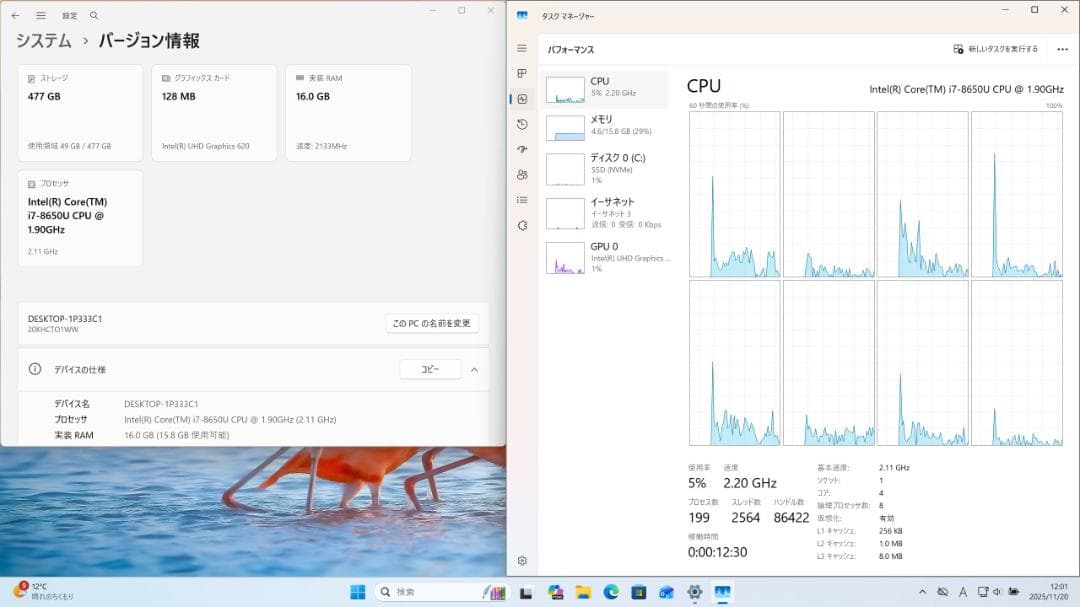Copy device specs with the コピー button
Screen dimensions: 1080x607
pos(430,368)
